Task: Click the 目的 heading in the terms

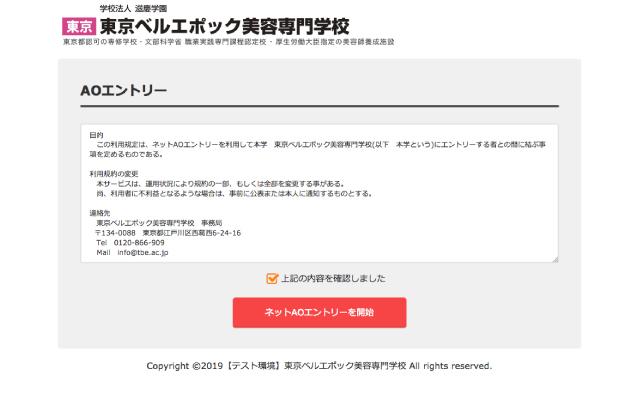Action: pos(96,135)
